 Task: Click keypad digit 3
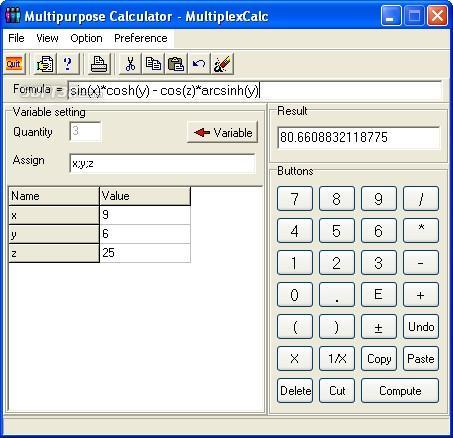379,263
